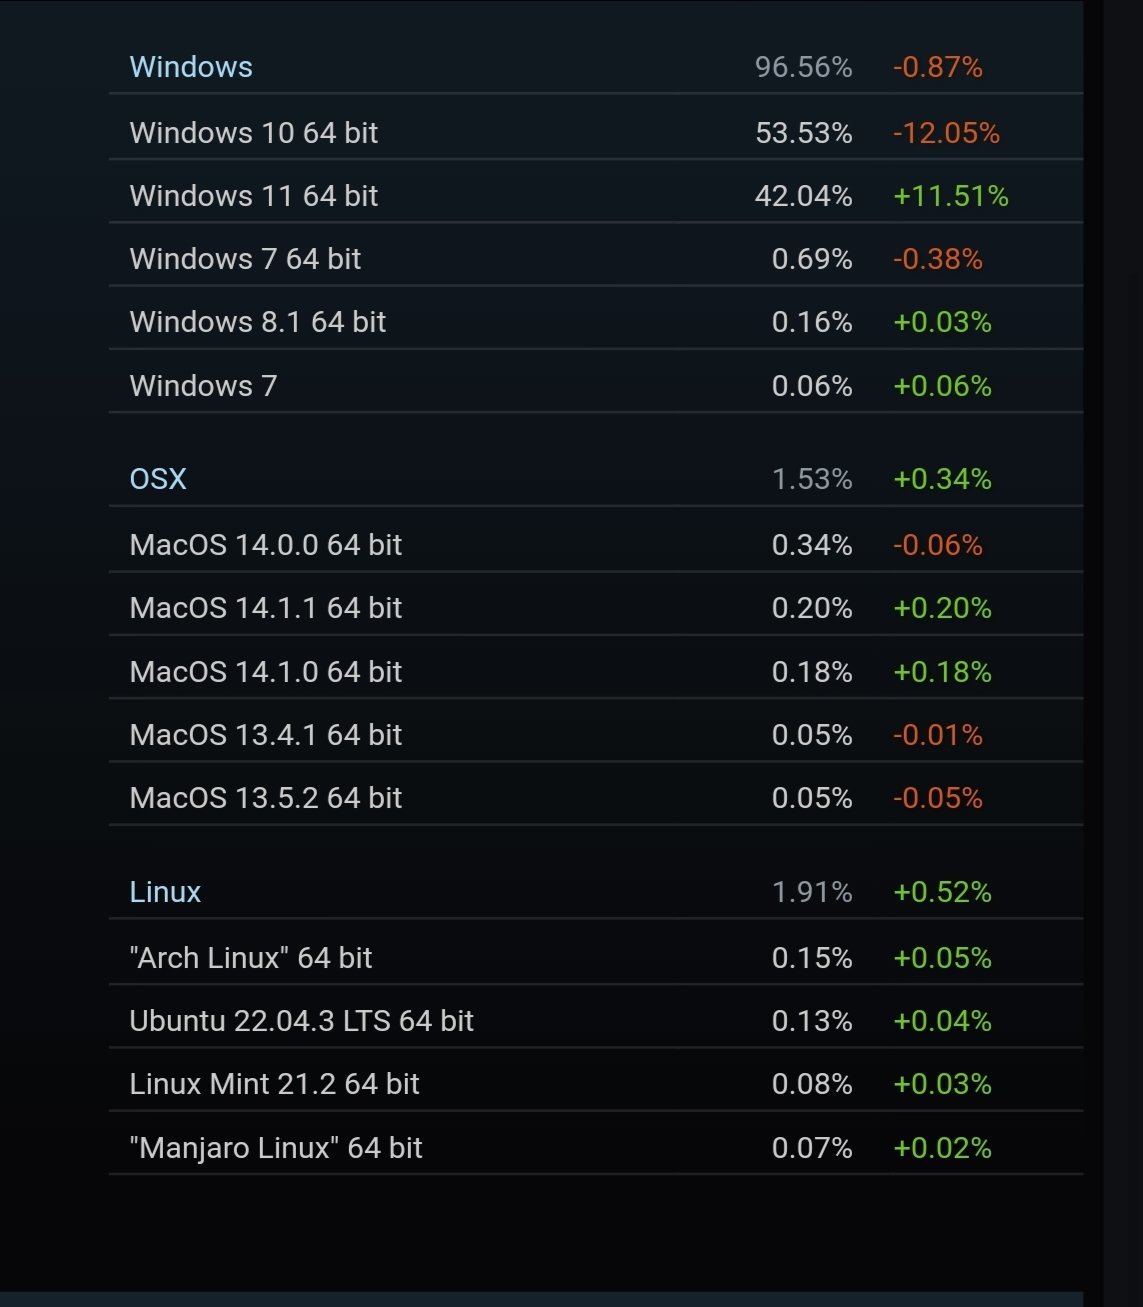Image resolution: width=1143 pixels, height=1307 pixels.
Task: Click the Ubuntu 22.04.3 LTS 64 bit entry
Action: [x=301, y=1021]
